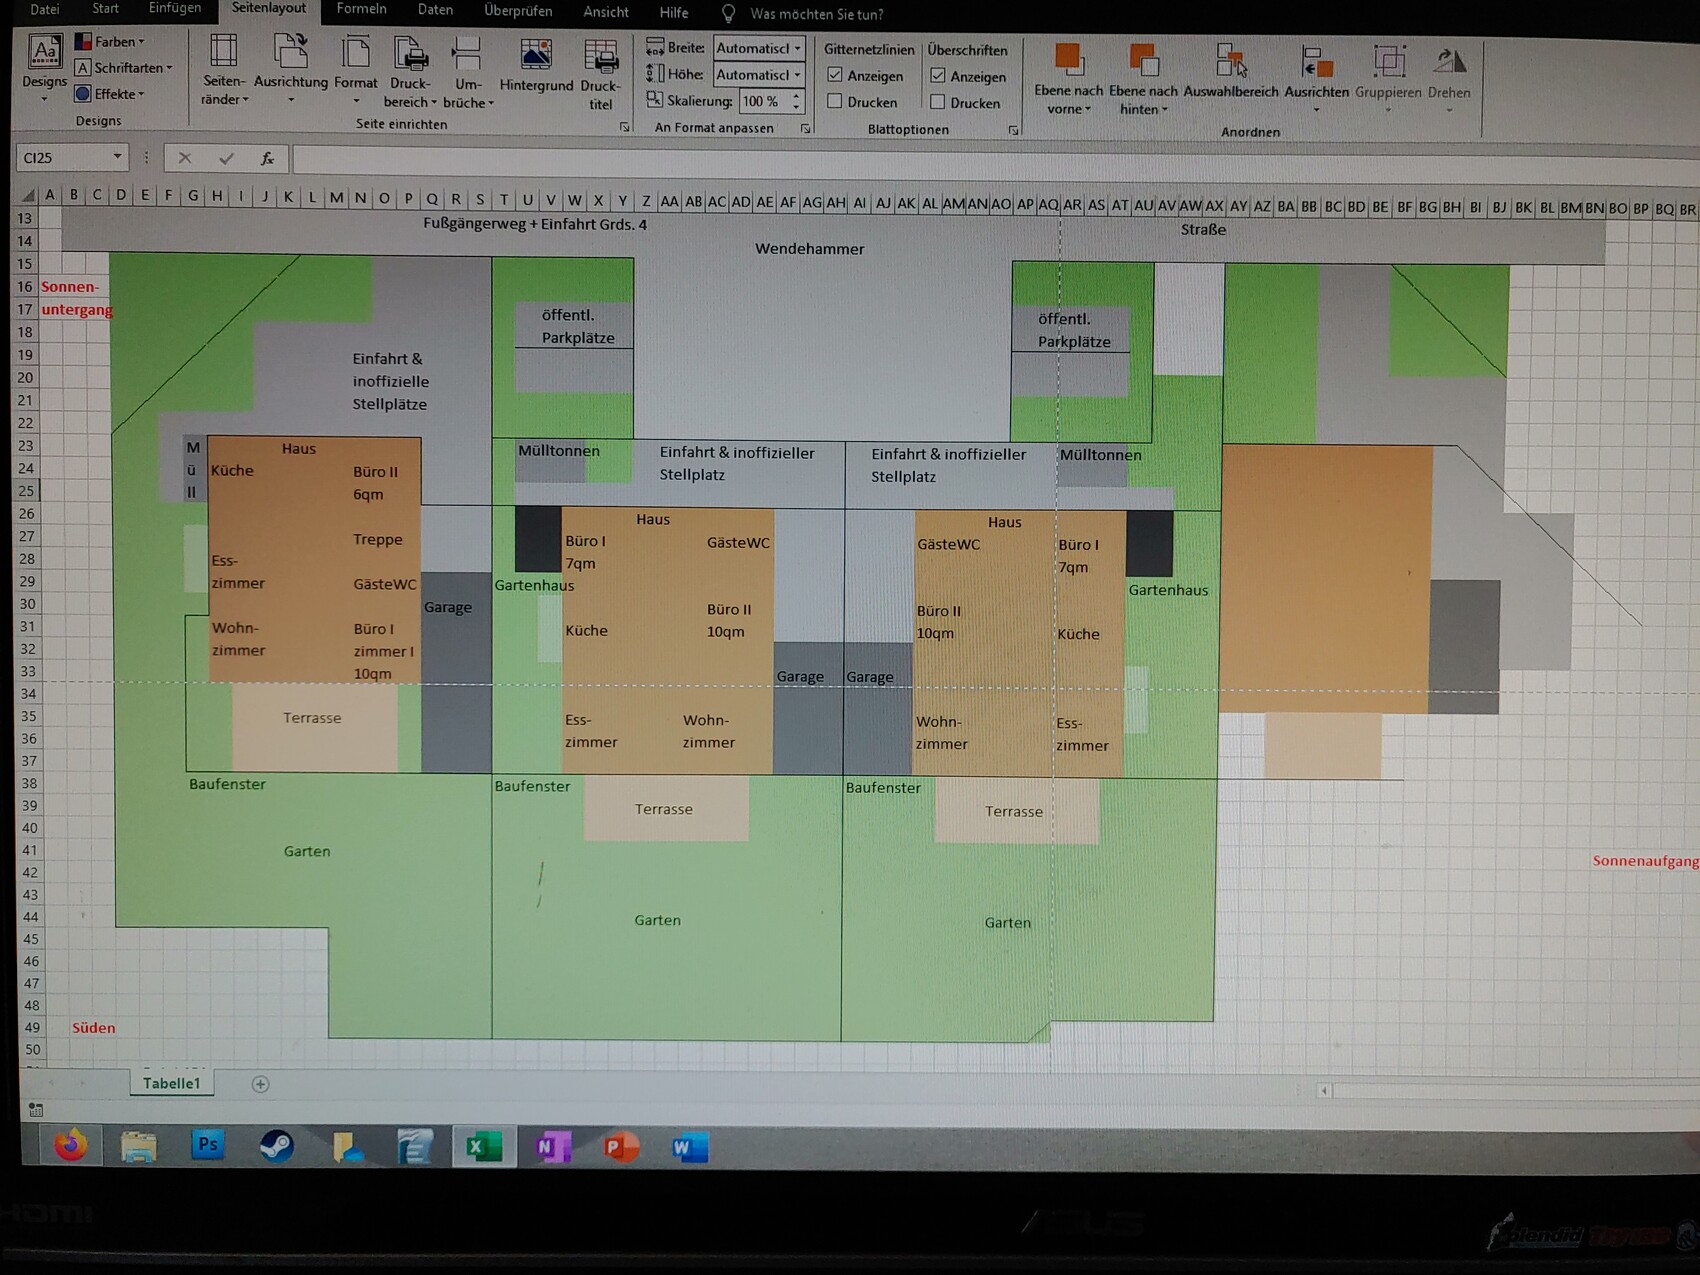Add a new sheet with plus button
Screen dimensions: 1700x1275
pos(260,1084)
